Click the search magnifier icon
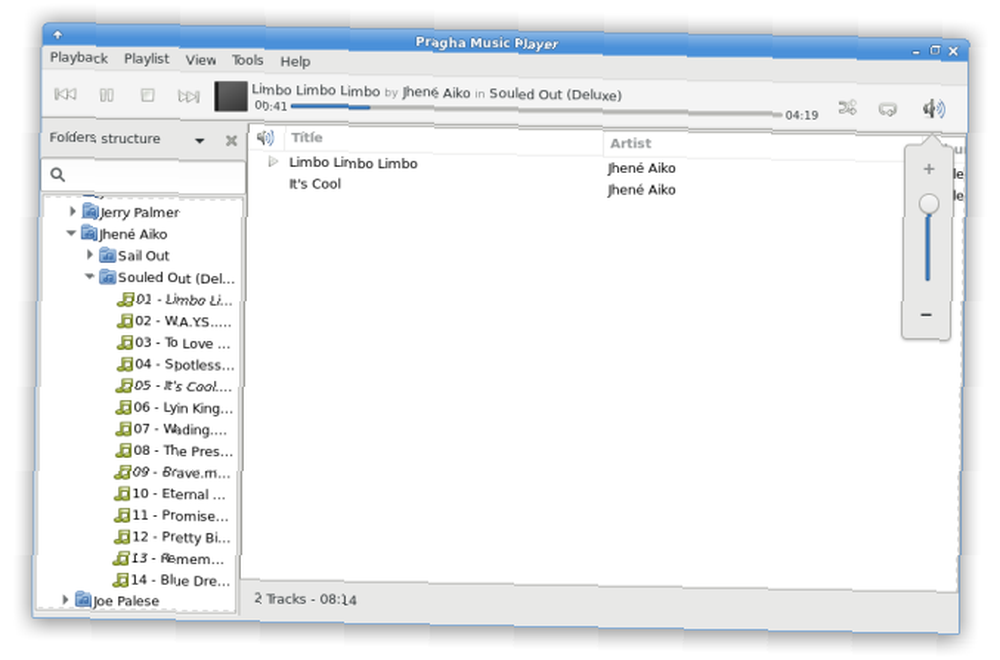 point(57,174)
